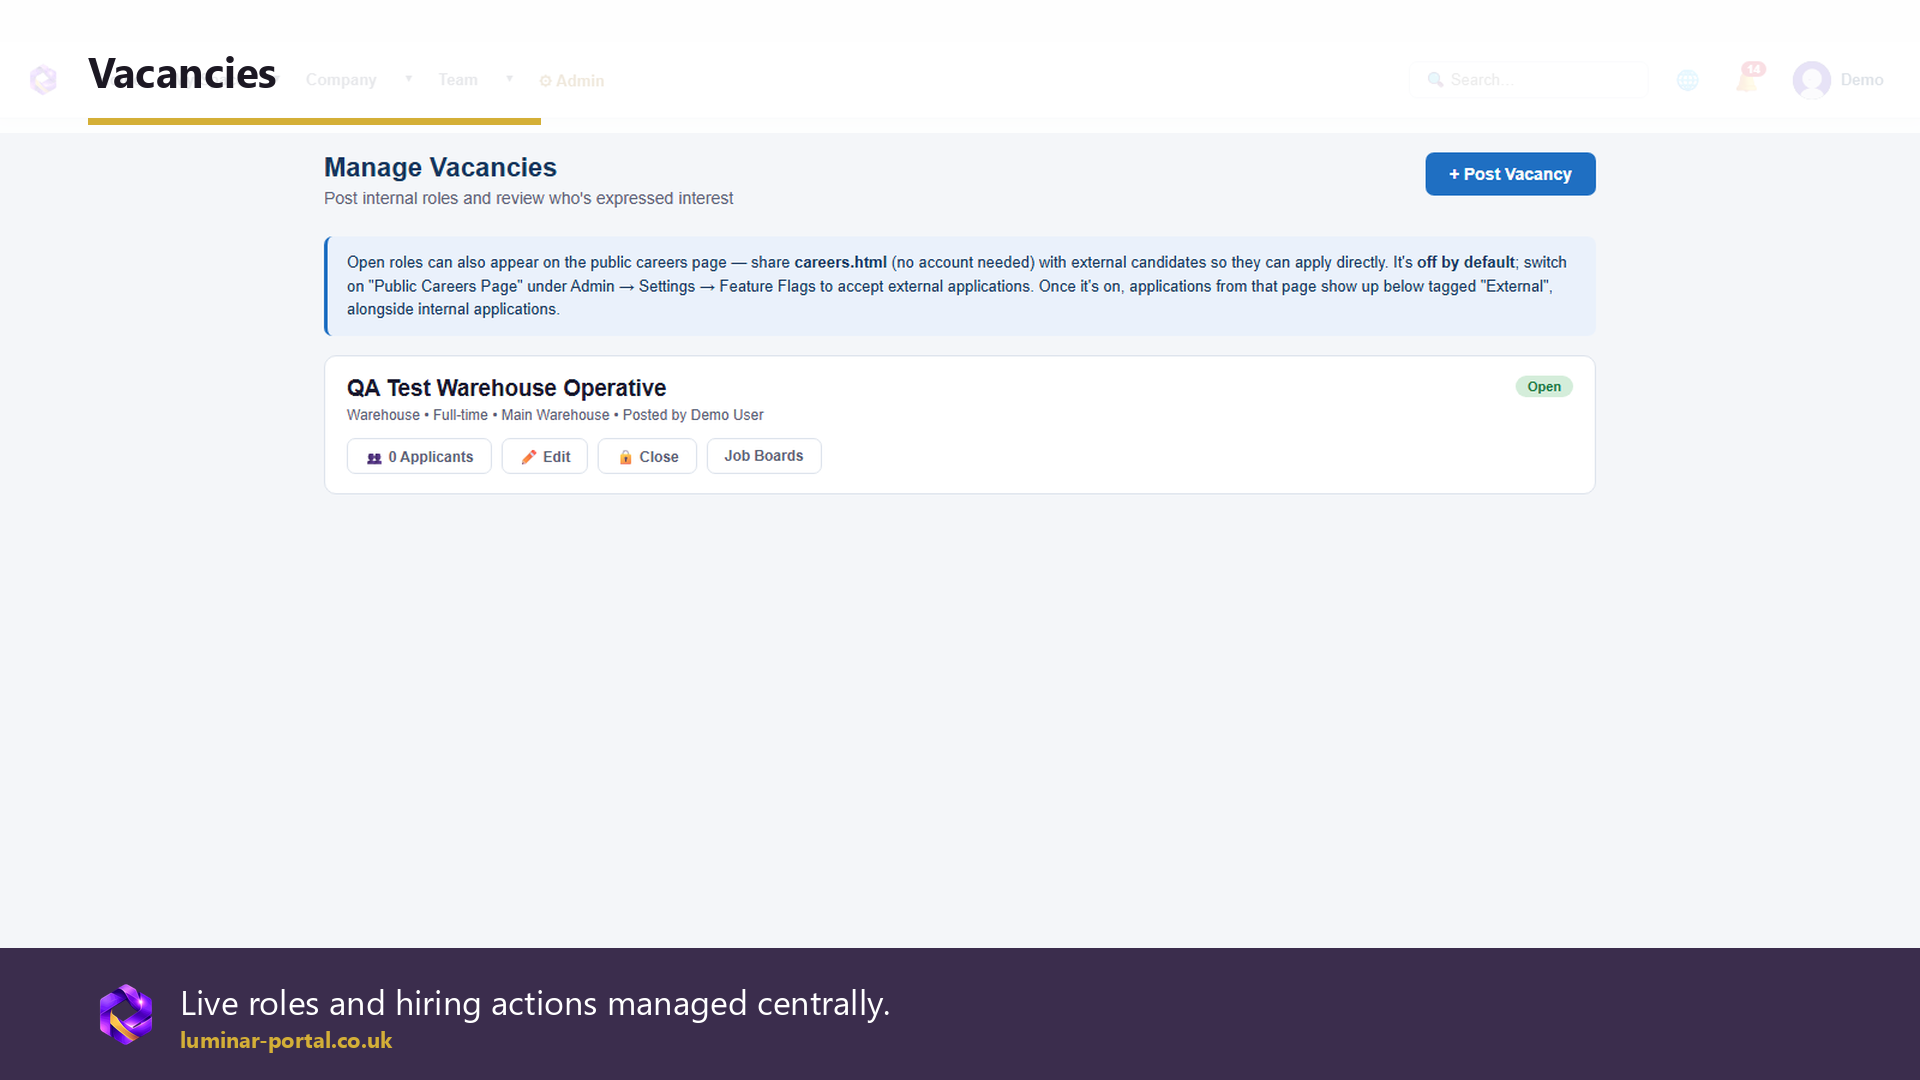This screenshot has width=1920, height=1080.
Task: Open Job Boards for the vacancy
Action: [x=764, y=456]
